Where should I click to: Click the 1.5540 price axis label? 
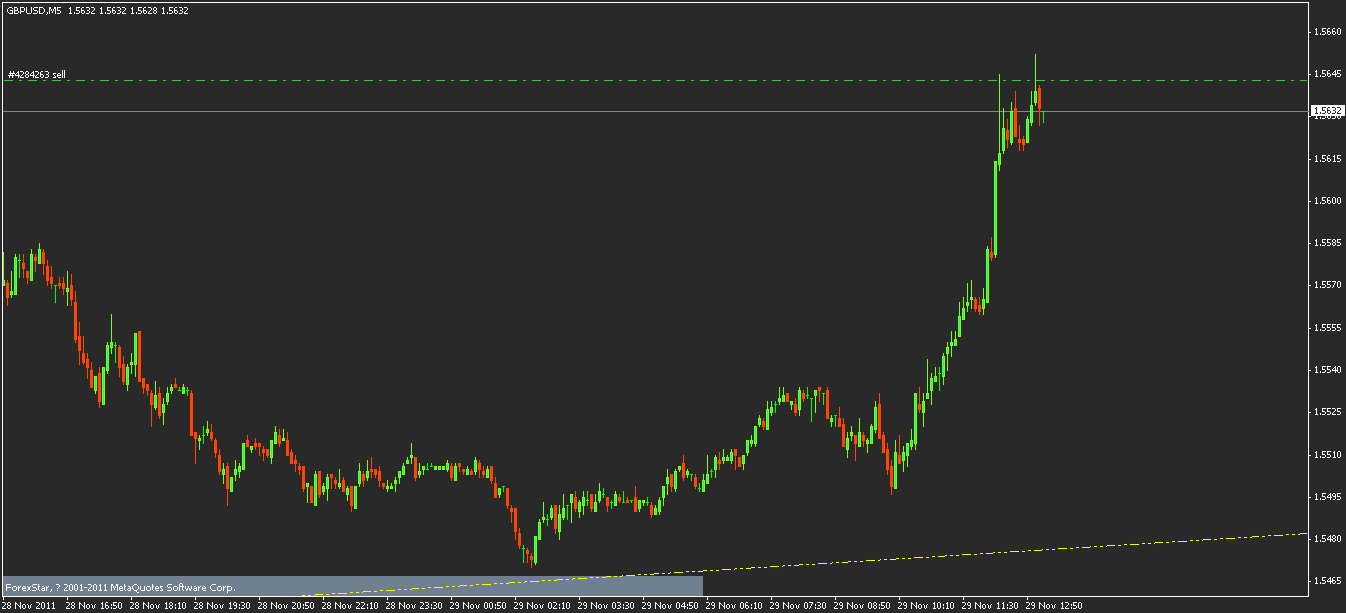[1328, 370]
